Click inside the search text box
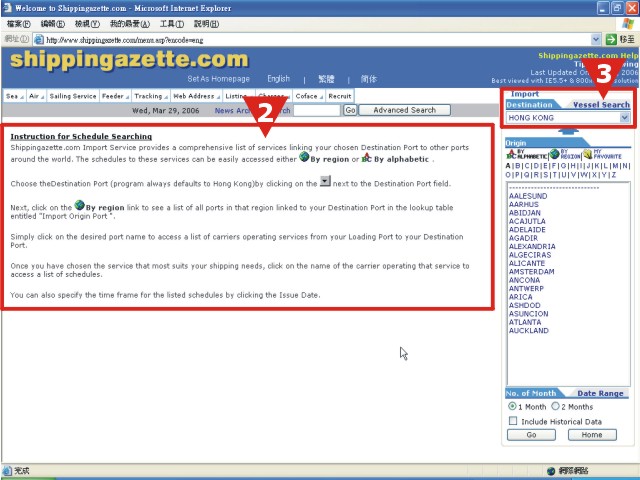This screenshot has width=640, height=480. 317,110
